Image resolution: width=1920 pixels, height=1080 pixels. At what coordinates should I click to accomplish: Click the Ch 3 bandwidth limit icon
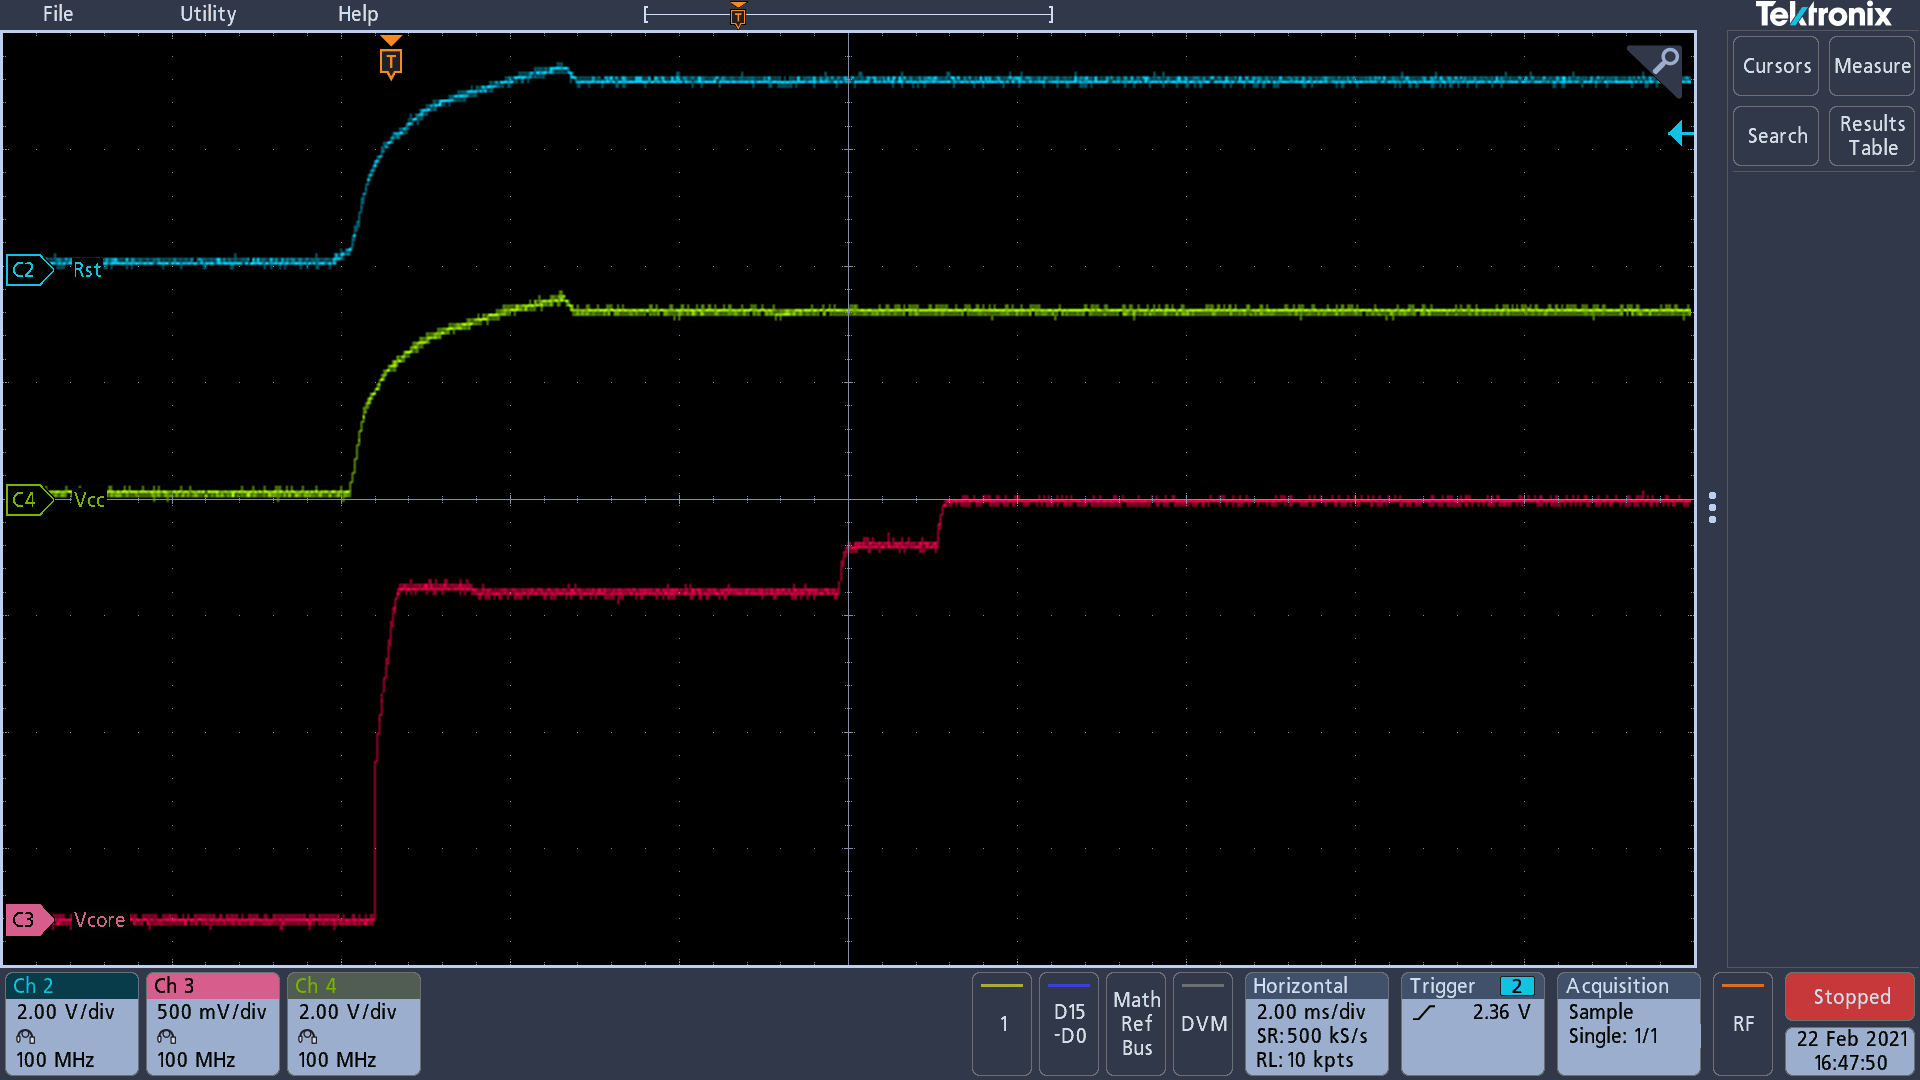[167, 1037]
